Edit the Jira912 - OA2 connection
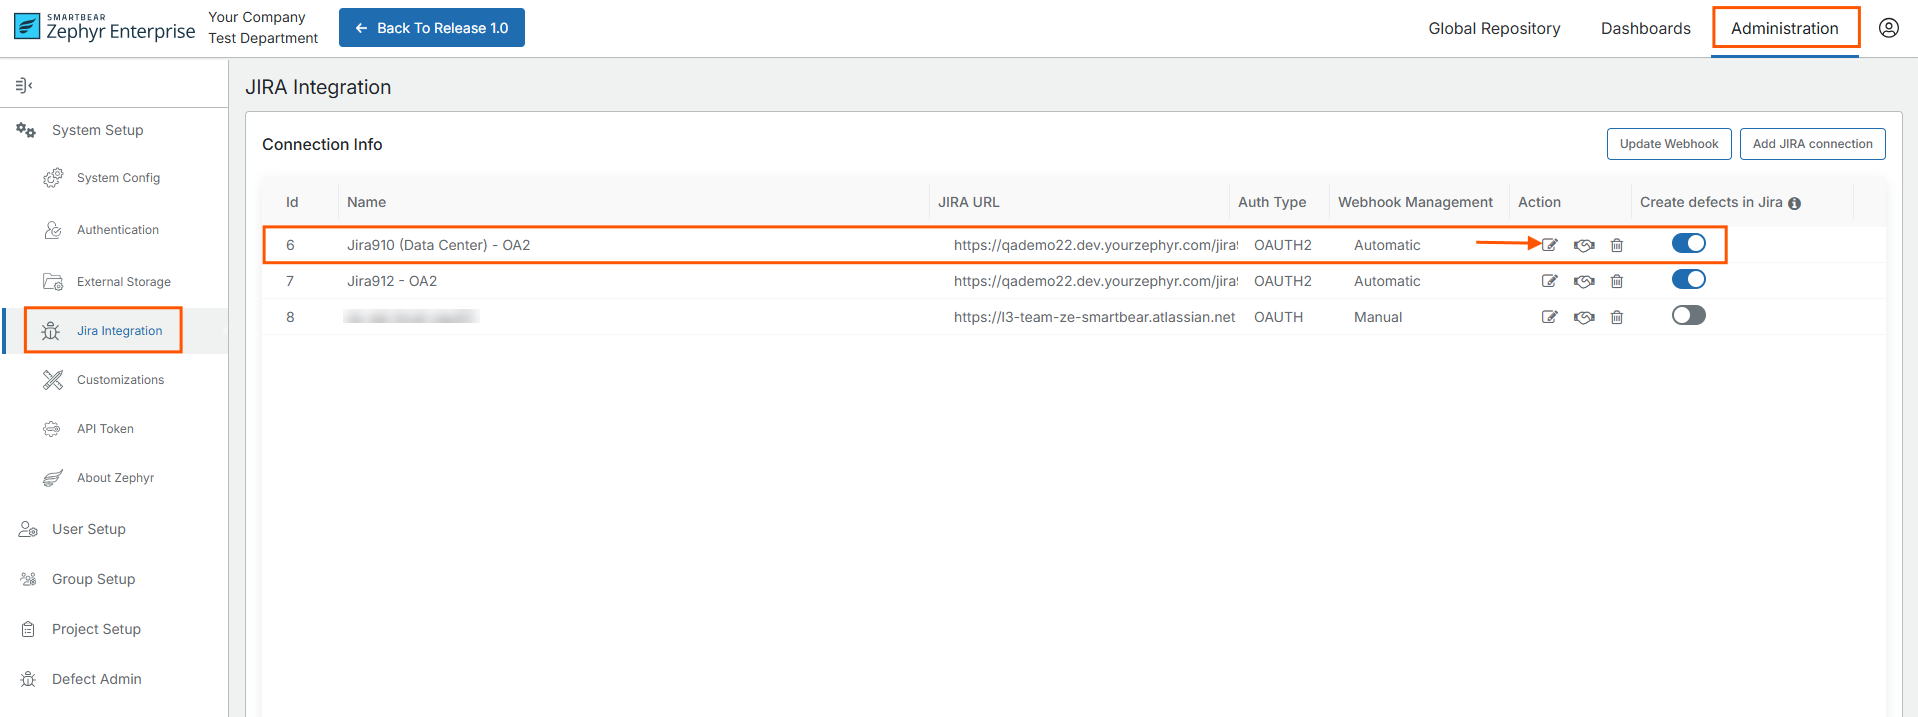The width and height of the screenshot is (1918, 717). tap(1549, 281)
